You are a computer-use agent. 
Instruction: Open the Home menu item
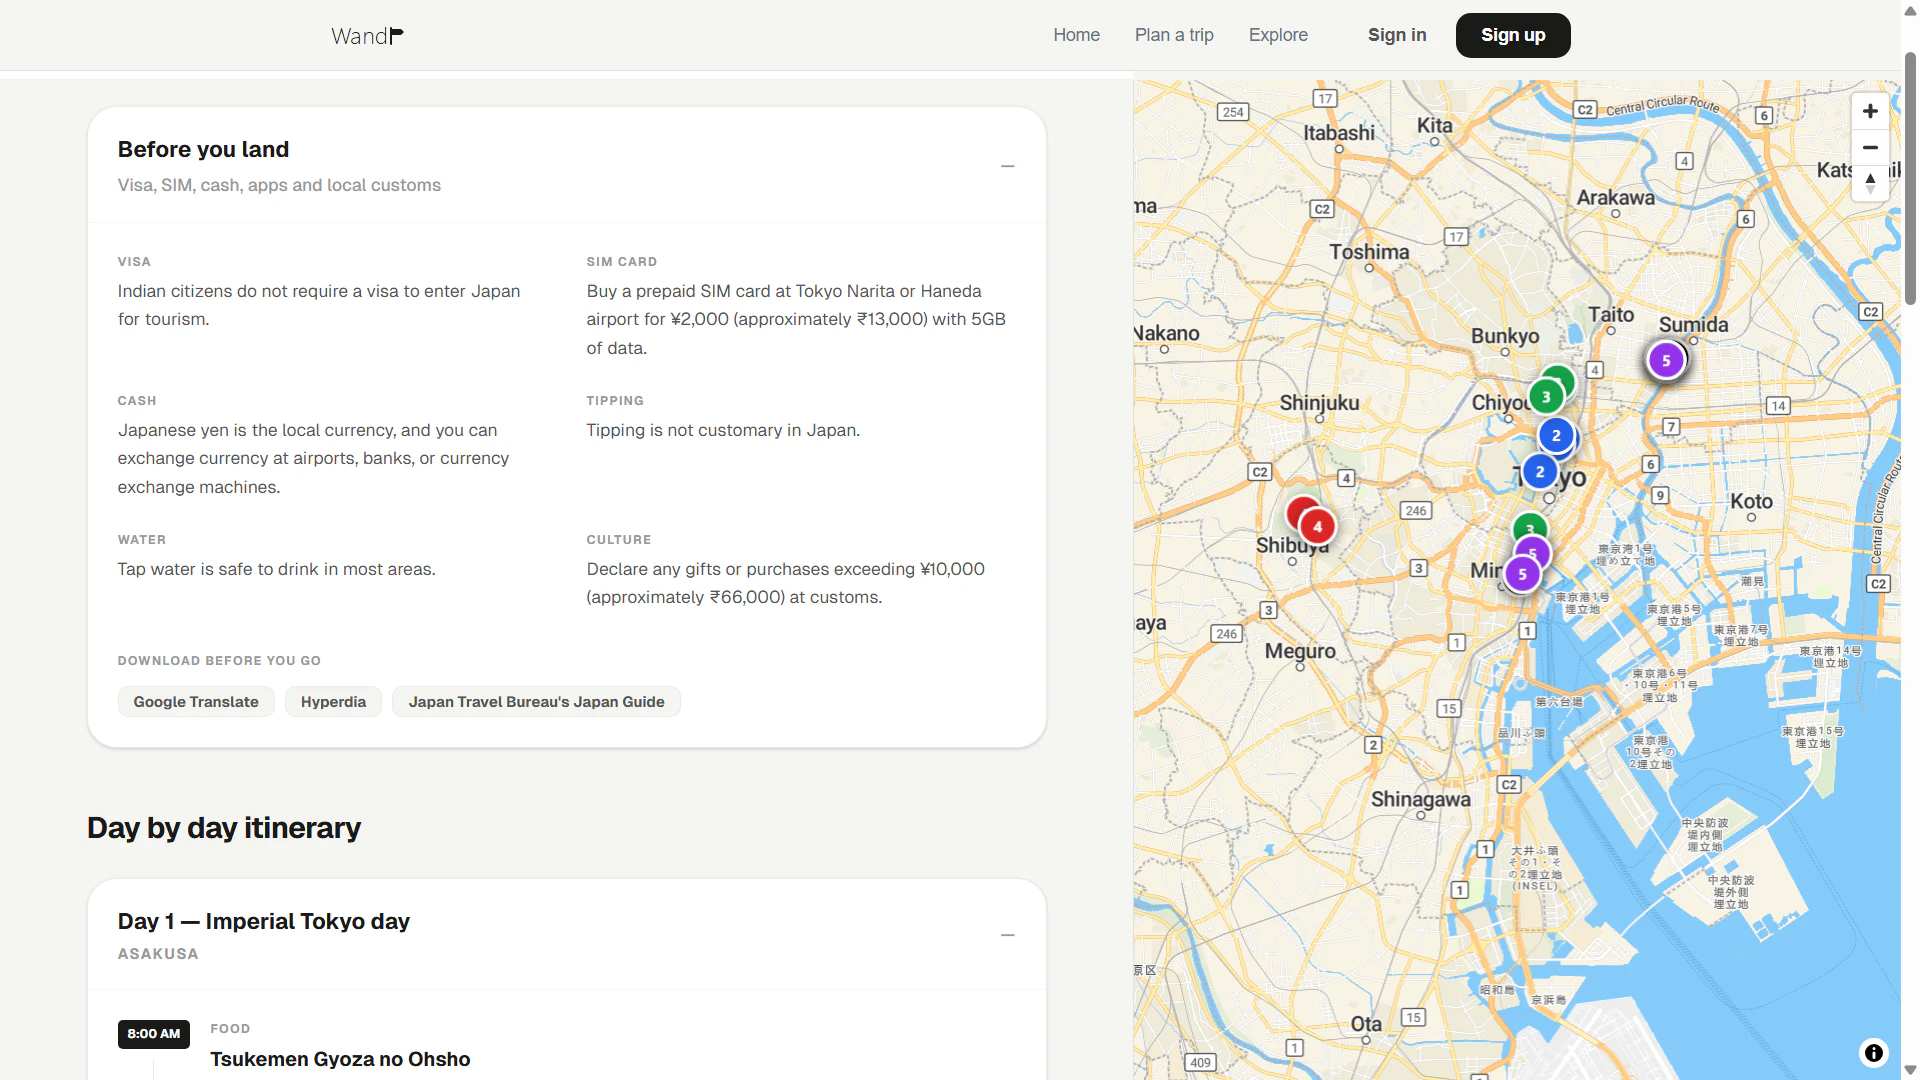(x=1076, y=35)
